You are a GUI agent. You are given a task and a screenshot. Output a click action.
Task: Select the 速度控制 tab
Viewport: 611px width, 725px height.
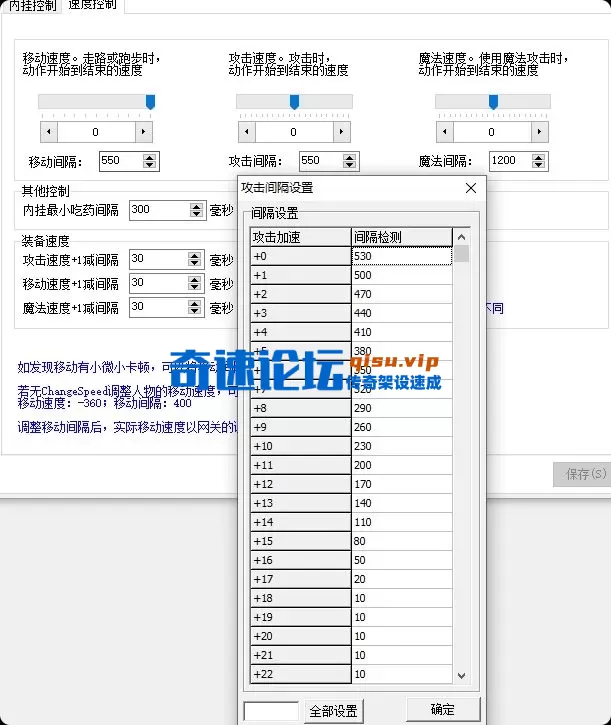[93, 5]
